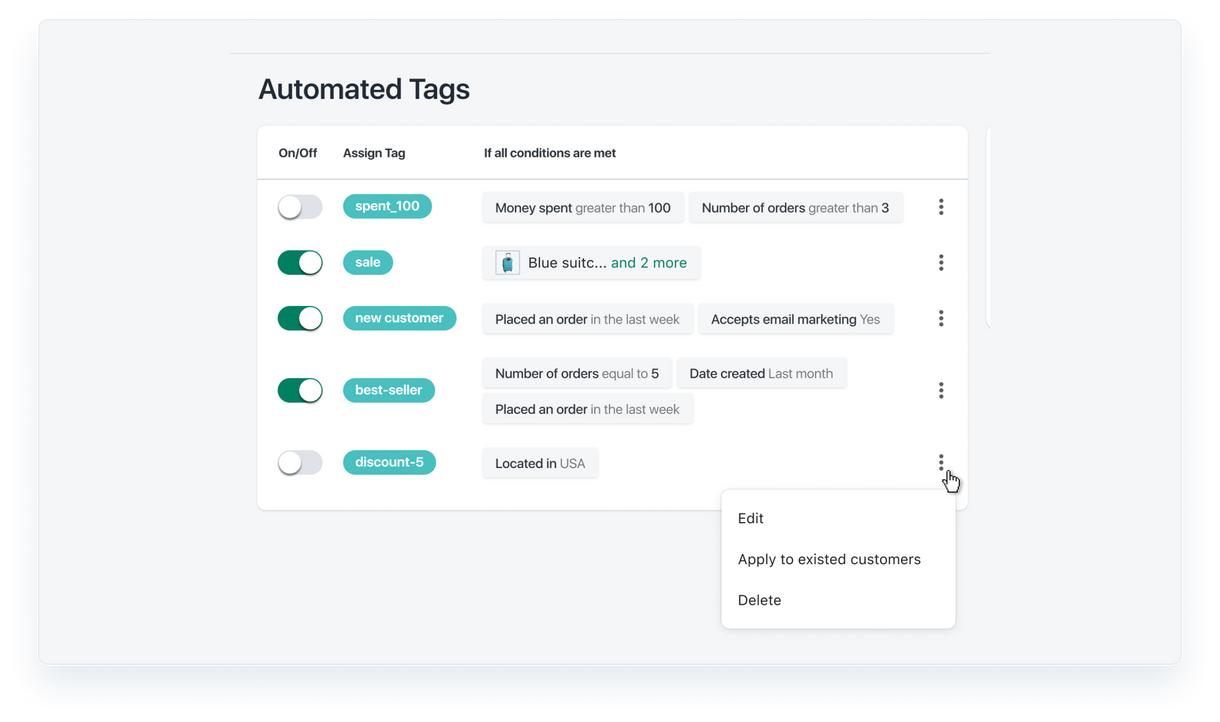Open the three-dot menu for spent_100 row

[940, 207]
